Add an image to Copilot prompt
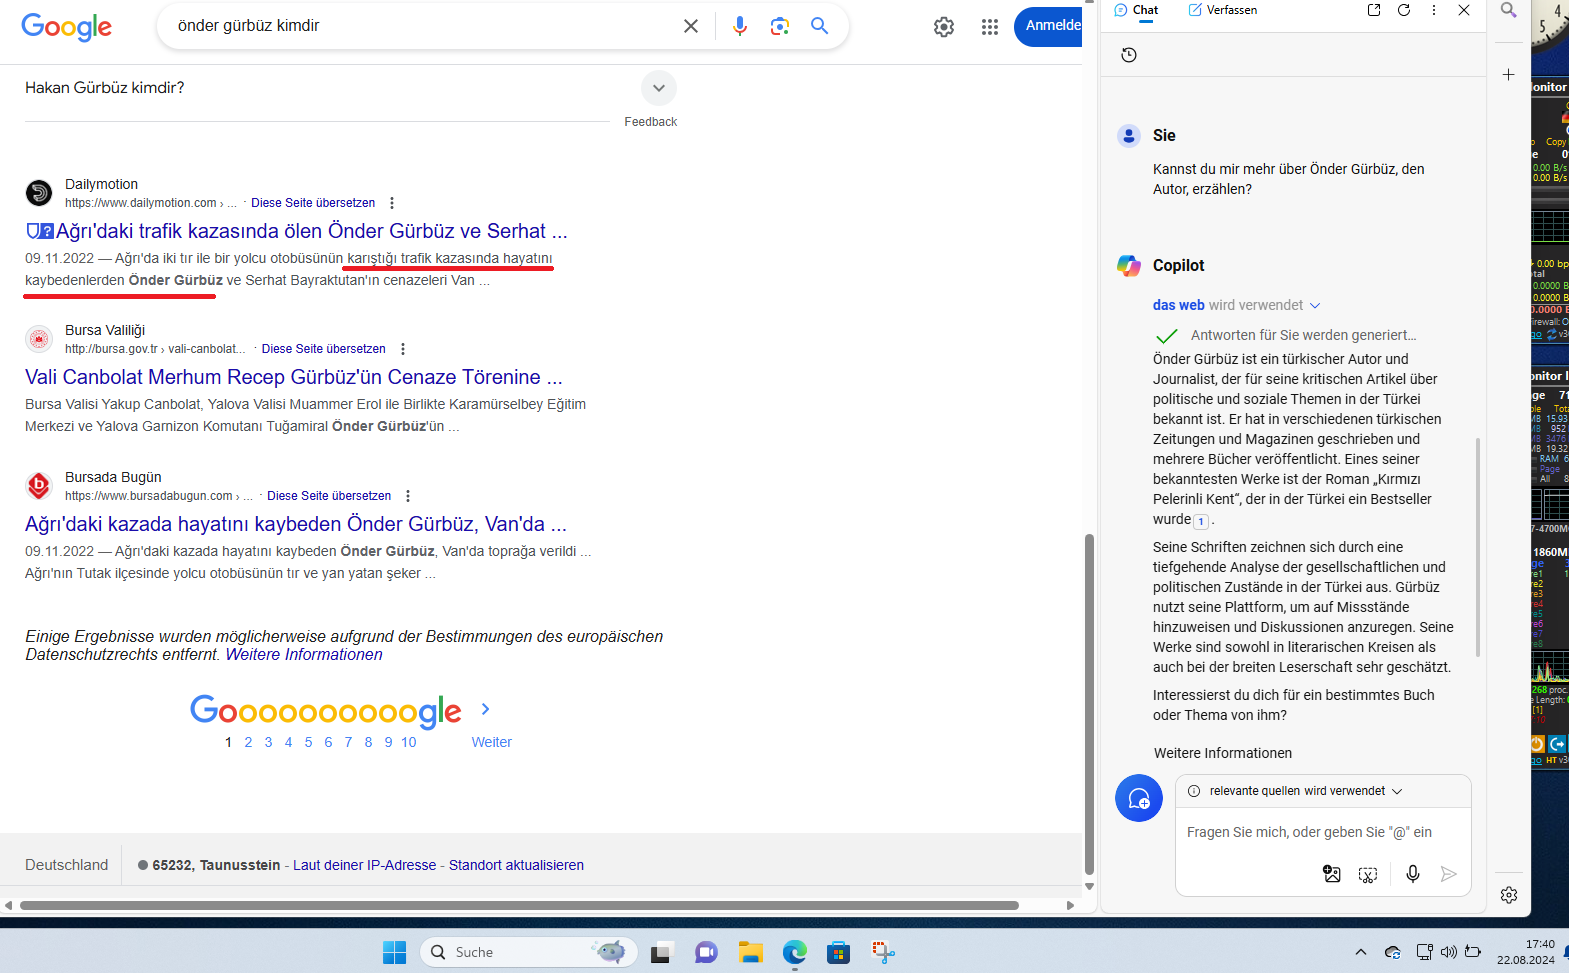This screenshot has height=973, width=1569. [x=1332, y=874]
